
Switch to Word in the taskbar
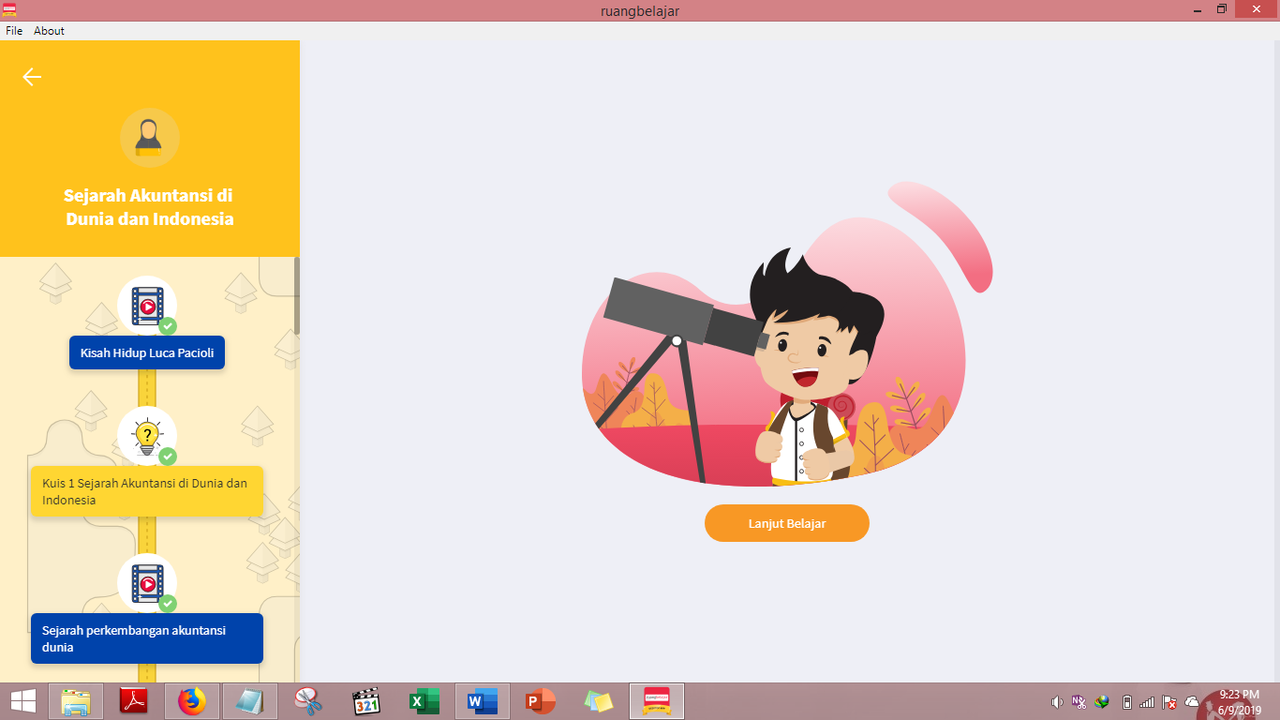482,701
